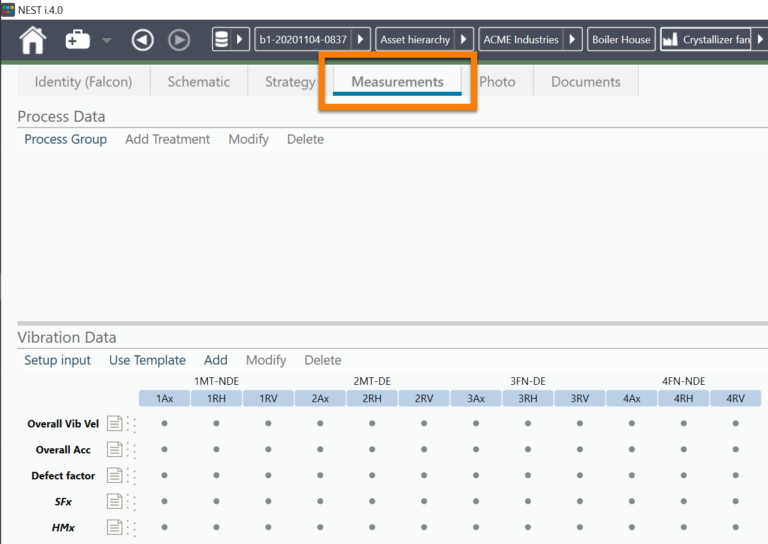Go to the Home screen icon
768x544 pixels.
point(33,40)
